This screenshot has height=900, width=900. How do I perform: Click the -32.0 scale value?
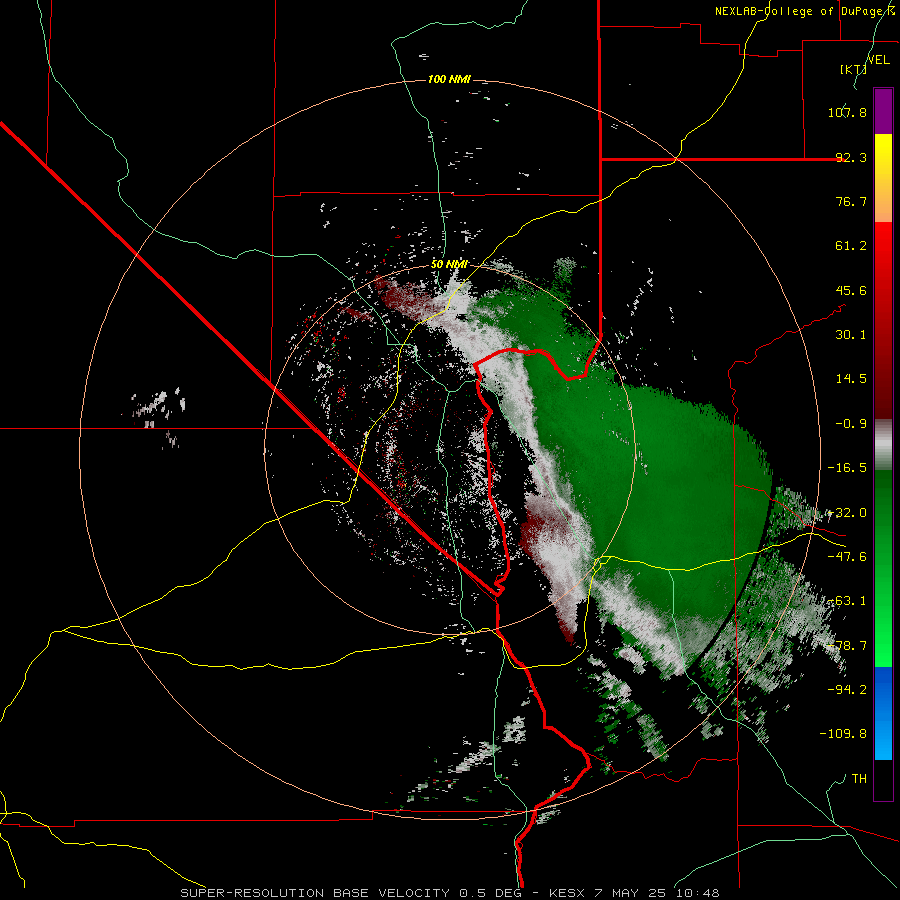(x=847, y=513)
